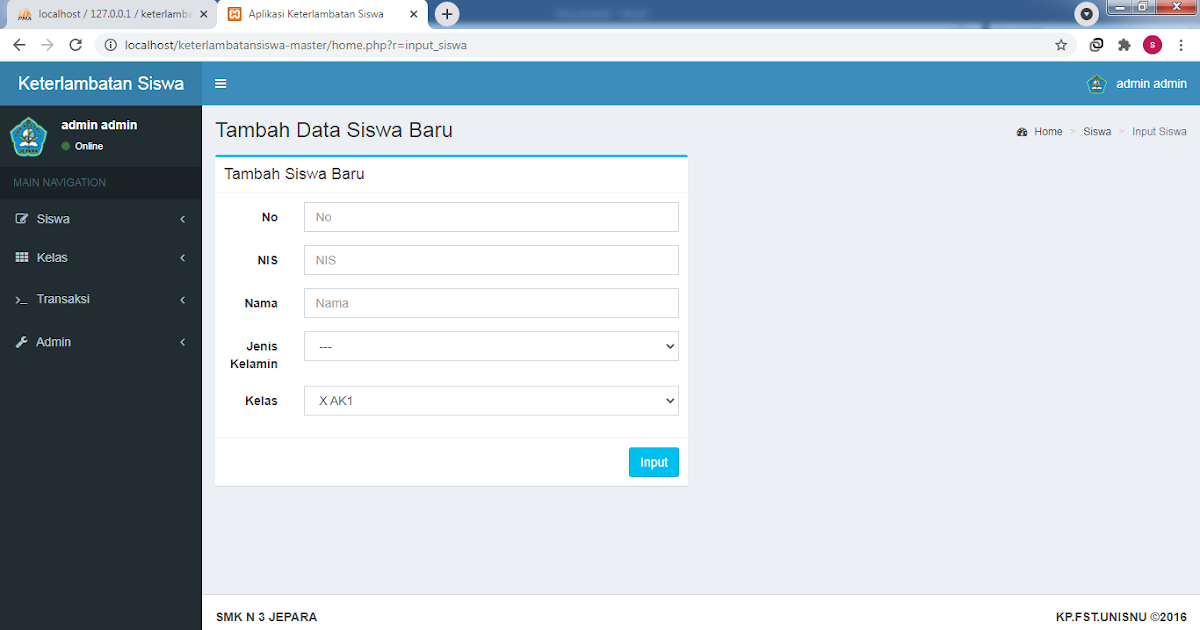Open the tab search dropdown circle icon
Viewport: 1200px width, 630px height.
tap(1086, 14)
